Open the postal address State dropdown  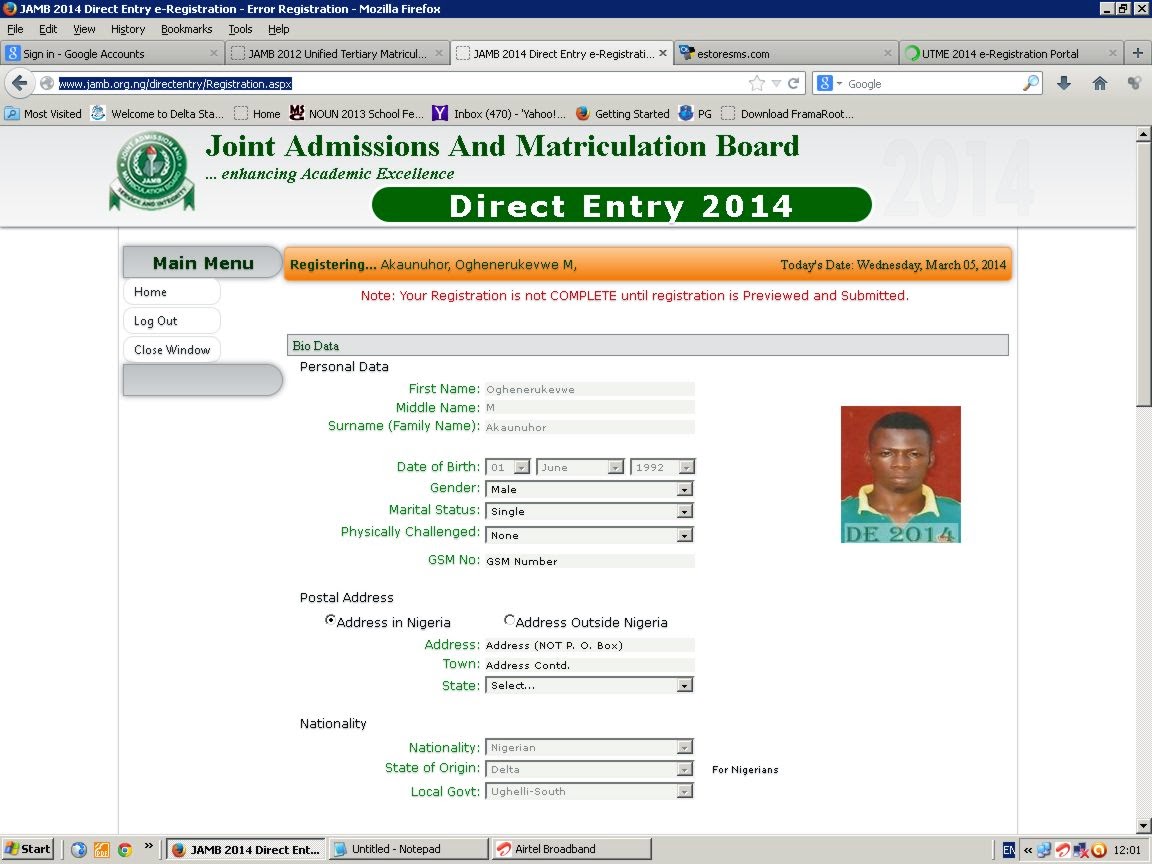[589, 685]
